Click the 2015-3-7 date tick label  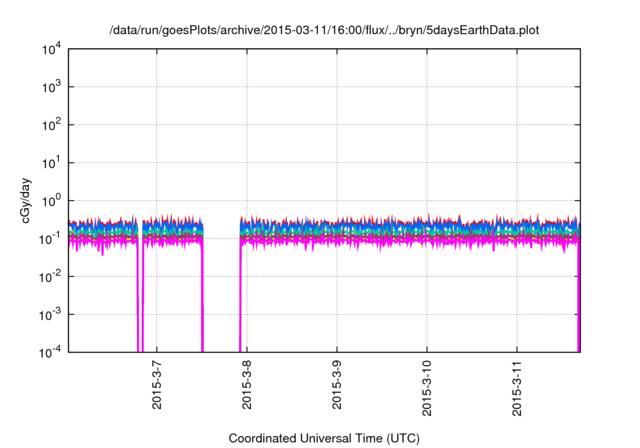(x=157, y=385)
